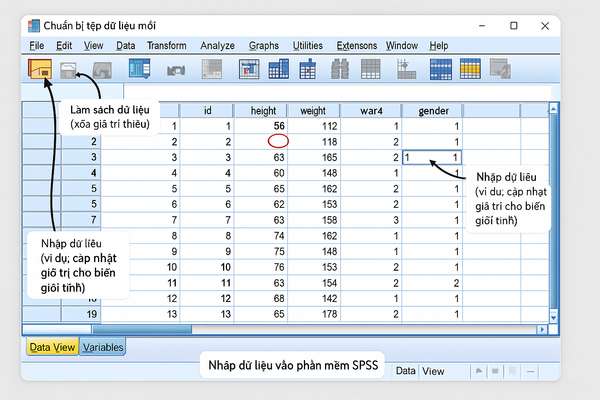This screenshot has width=600, height=400.
Task: Click the yellow grid Weight Cases icon
Action: [470, 69]
